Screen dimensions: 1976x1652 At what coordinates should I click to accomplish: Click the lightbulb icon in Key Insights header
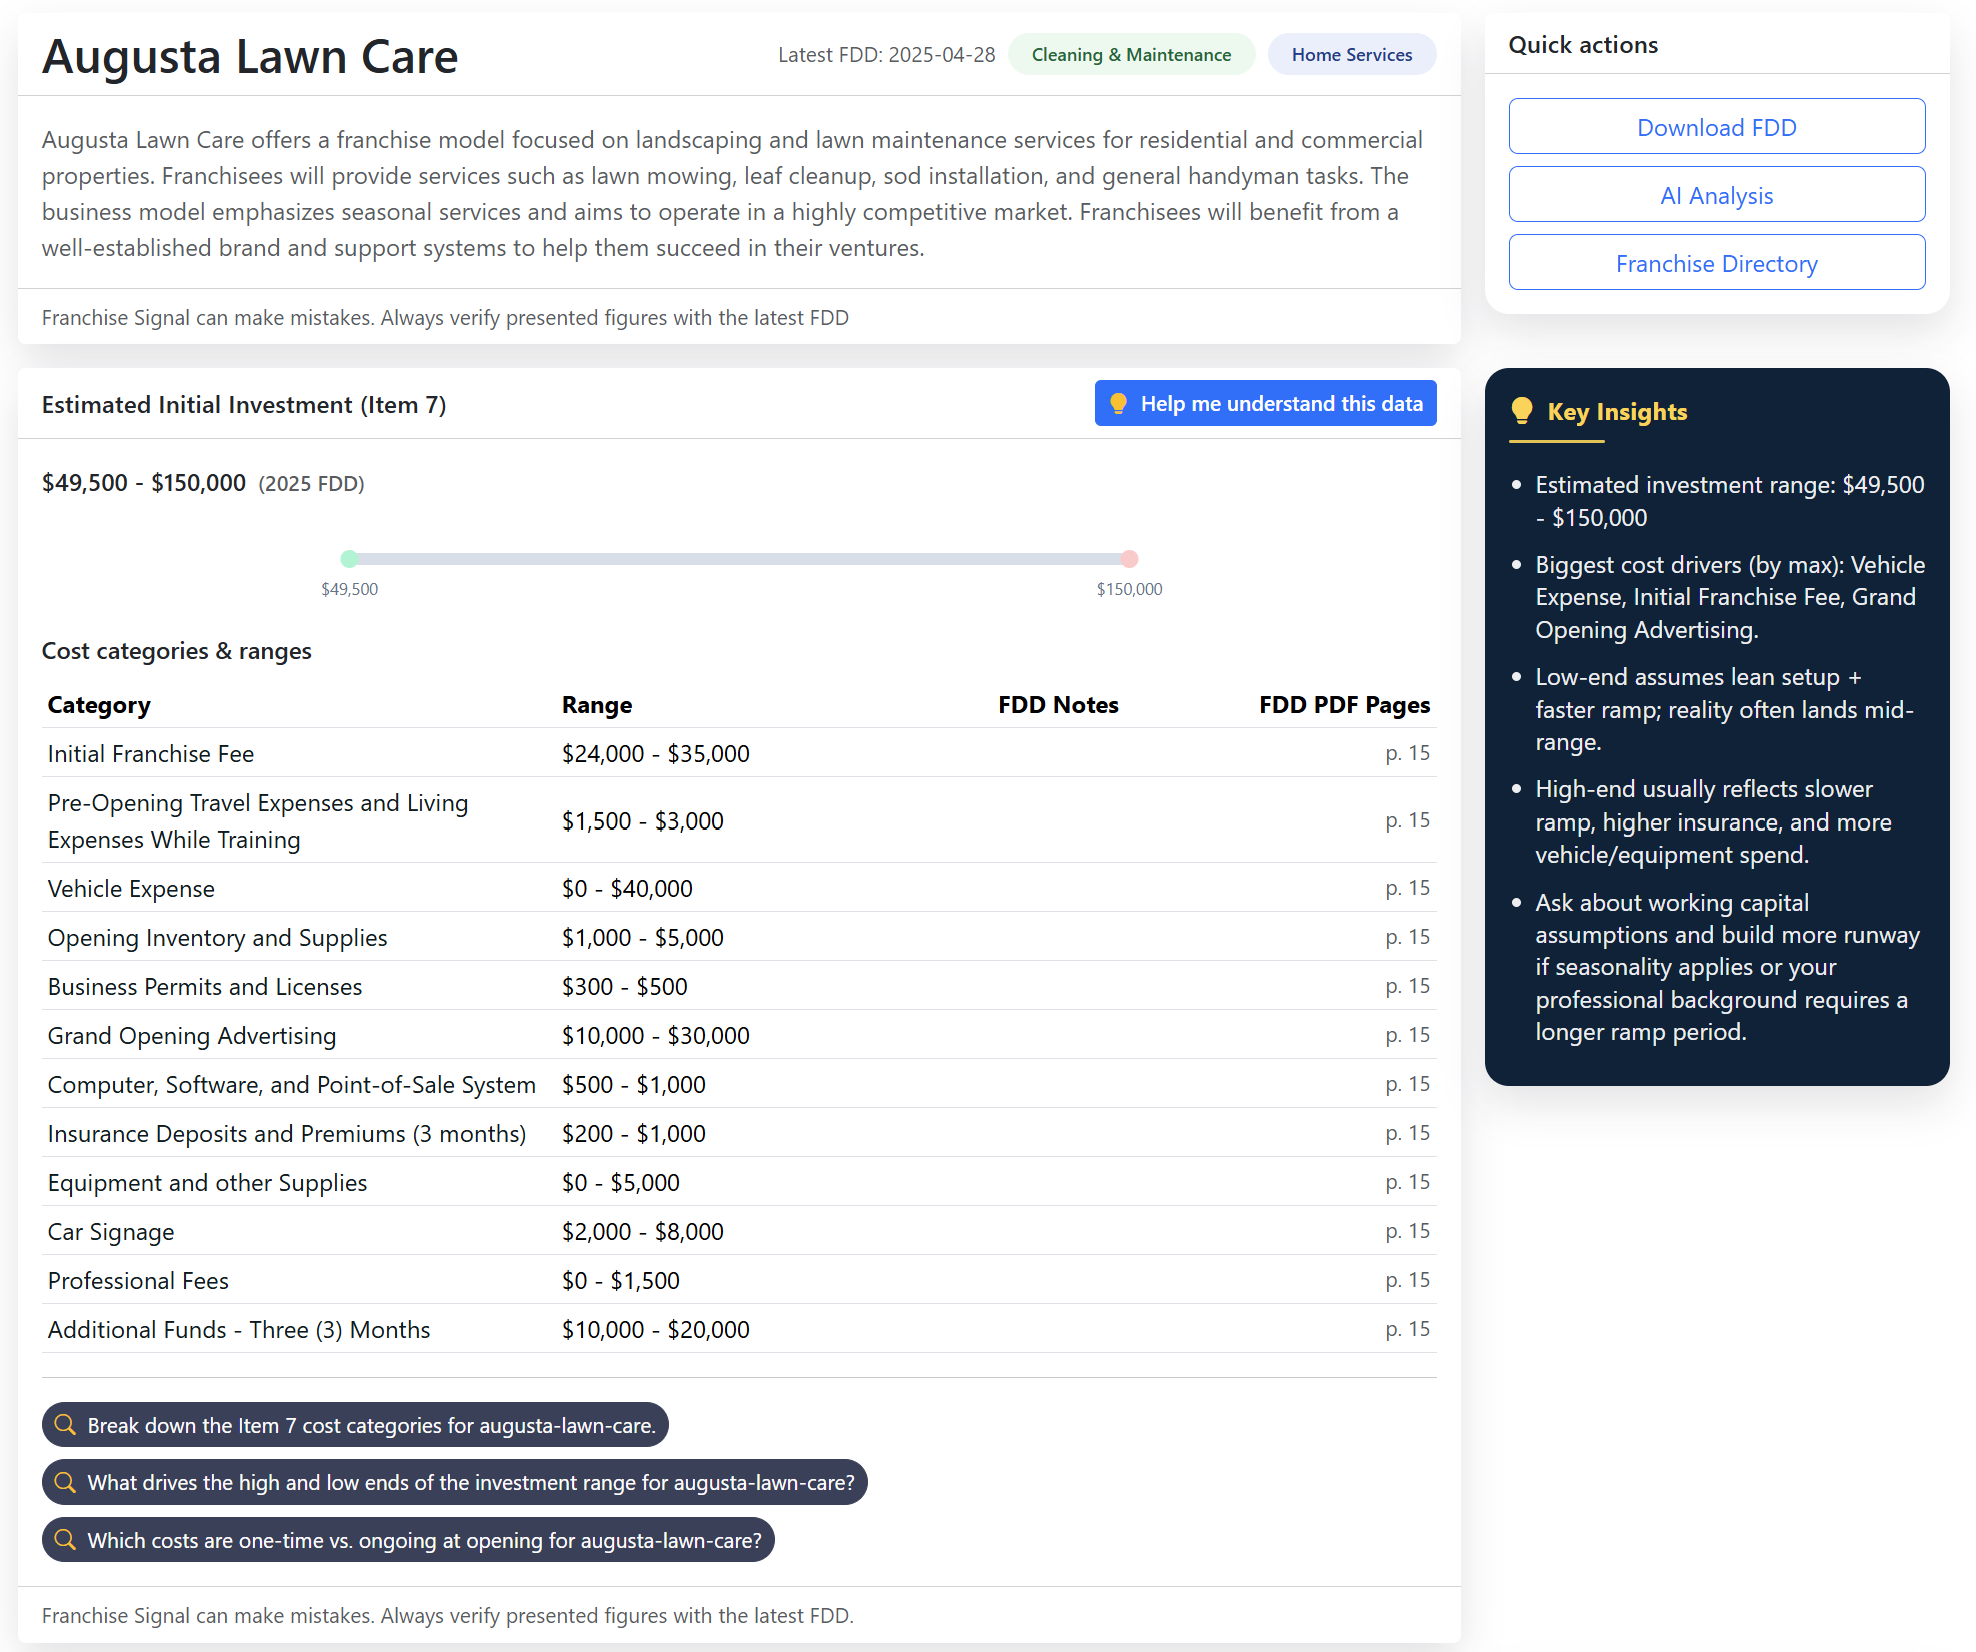pyautogui.click(x=1522, y=410)
